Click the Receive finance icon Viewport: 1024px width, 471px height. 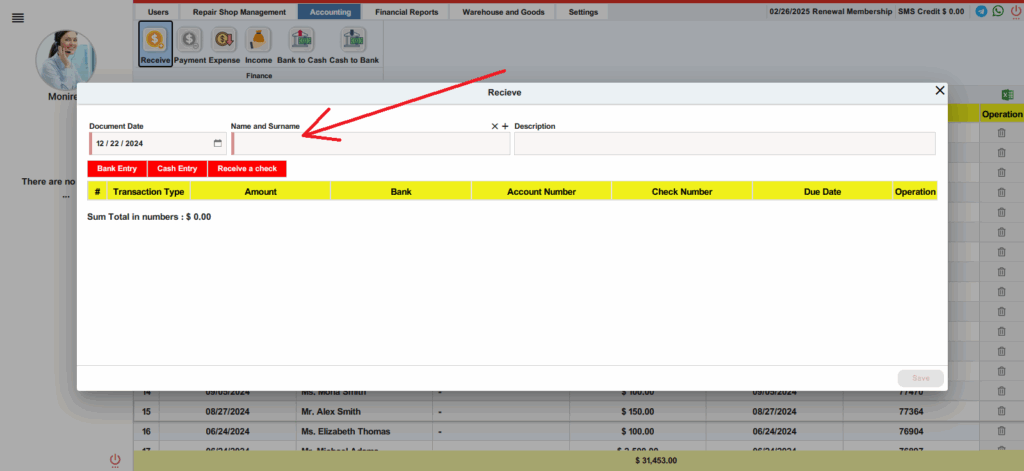point(155,44)
